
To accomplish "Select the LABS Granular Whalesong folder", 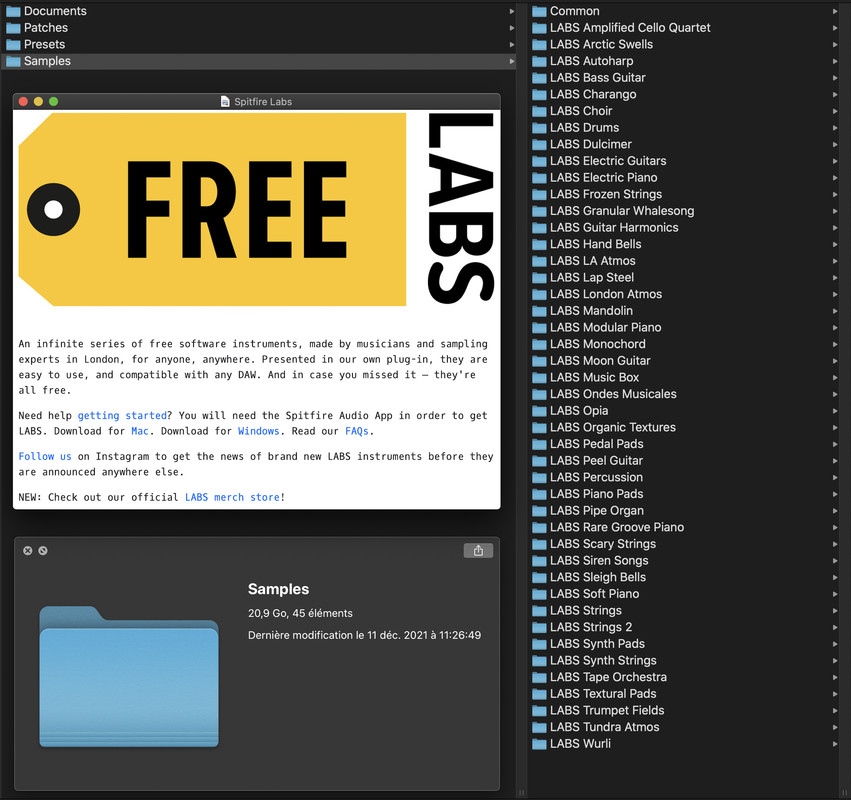I will 685,211.
